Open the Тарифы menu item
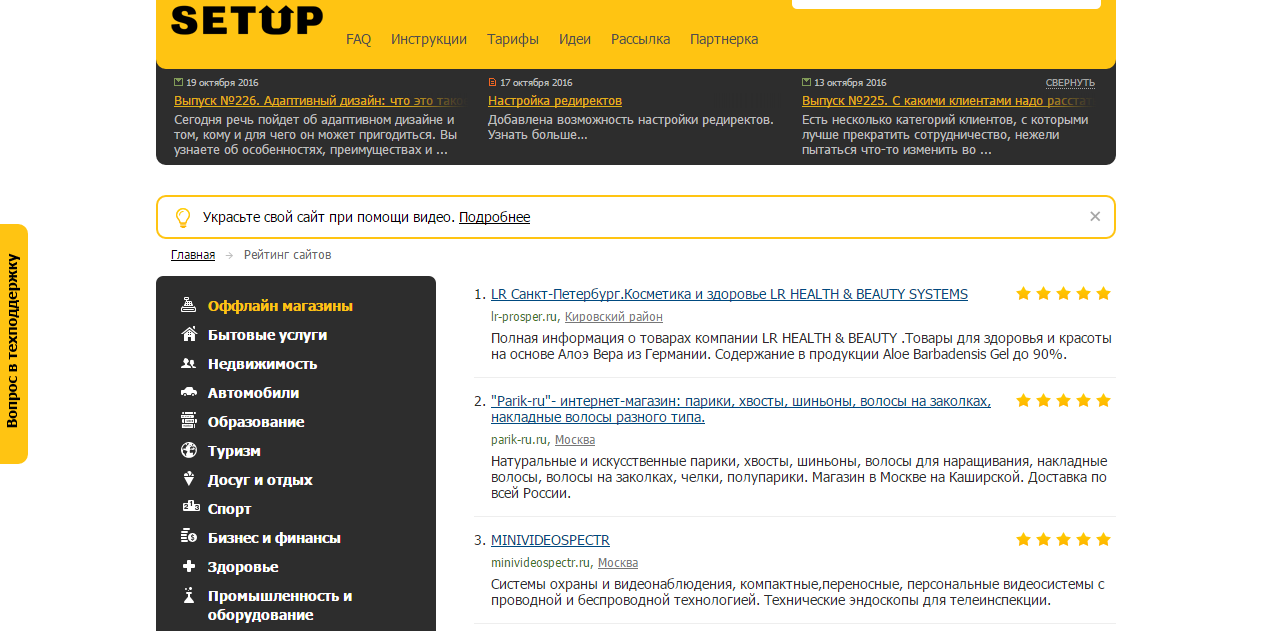Viewport: 1262px width, 631px height. point(513,39)
